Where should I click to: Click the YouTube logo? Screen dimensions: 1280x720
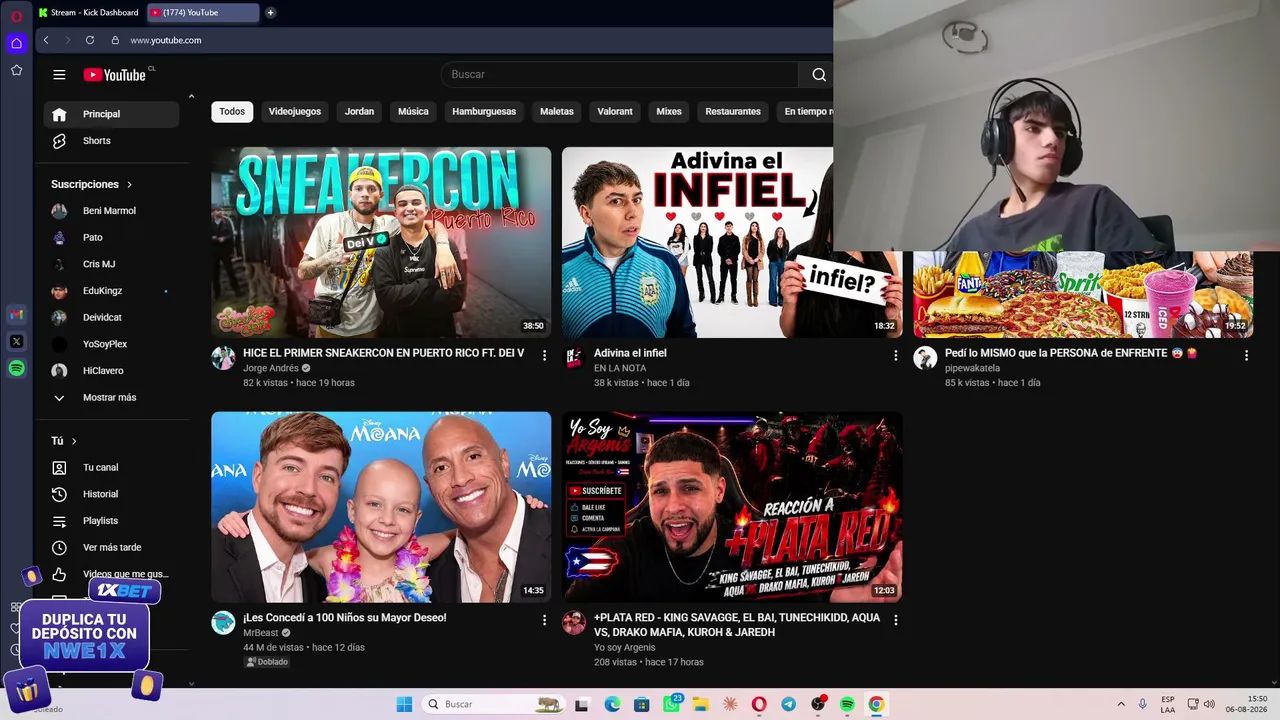115,75
